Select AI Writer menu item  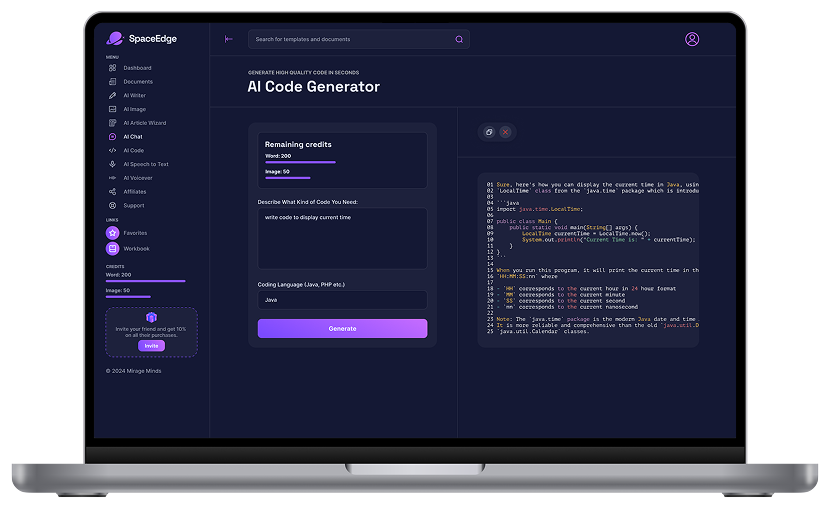pos(135,95)
